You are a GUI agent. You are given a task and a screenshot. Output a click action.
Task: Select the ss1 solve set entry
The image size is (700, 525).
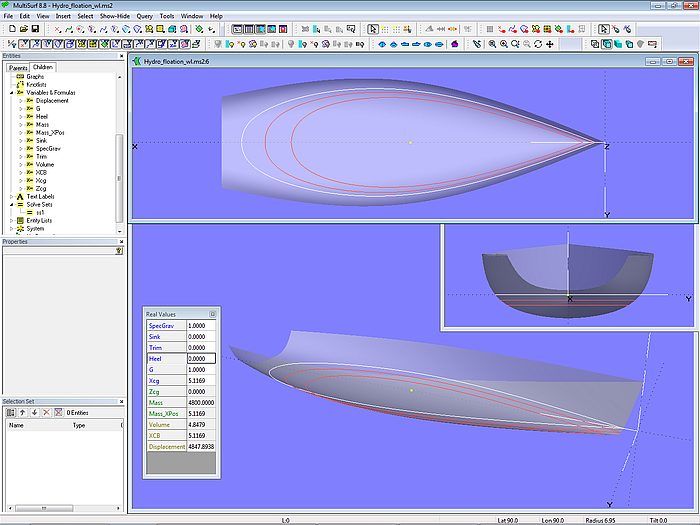point(40,213)
